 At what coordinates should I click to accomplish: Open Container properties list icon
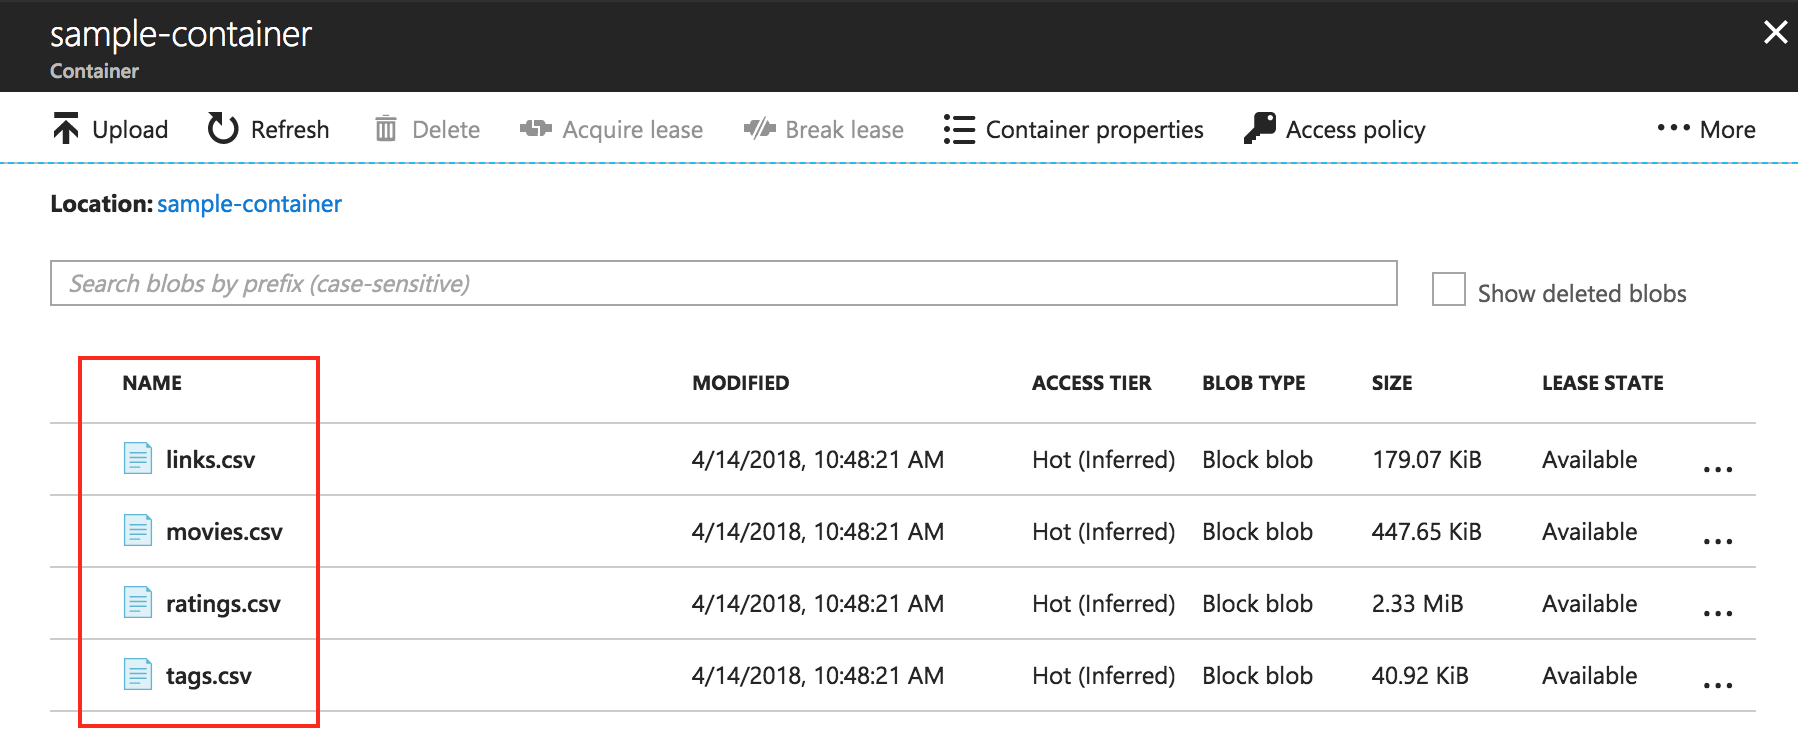pyautogui.click(x=959, y=130)
